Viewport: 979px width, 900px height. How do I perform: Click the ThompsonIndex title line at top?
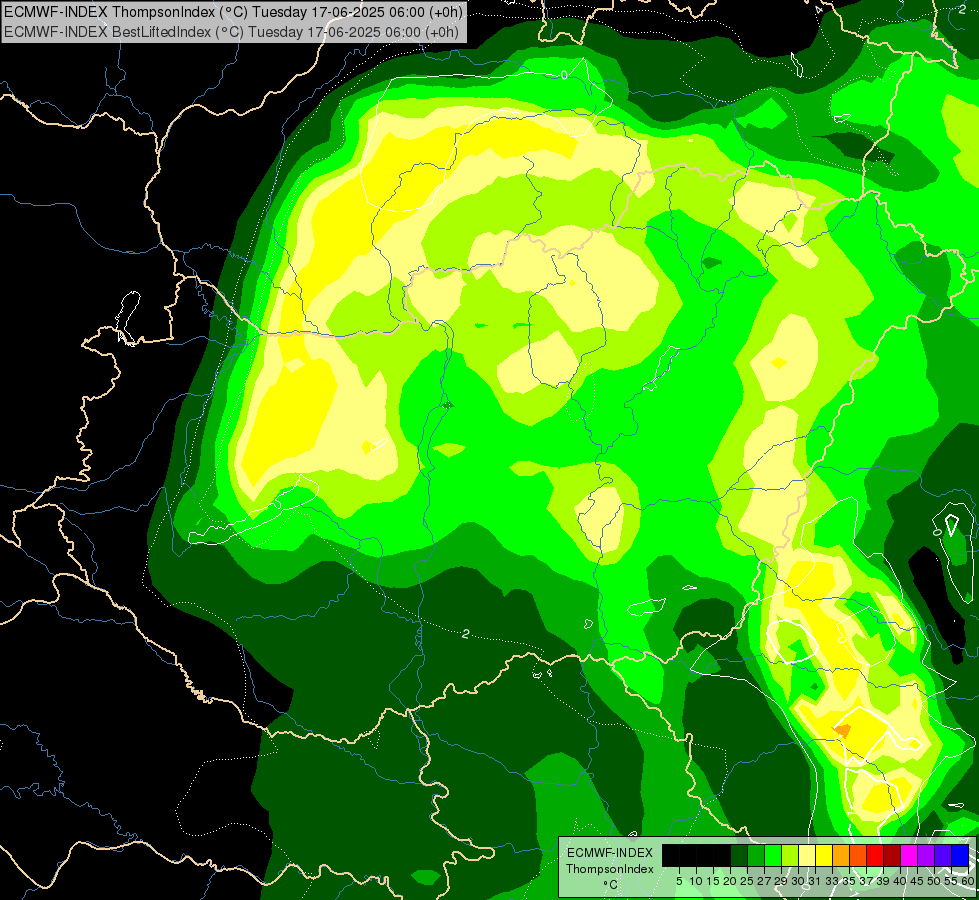234,12
